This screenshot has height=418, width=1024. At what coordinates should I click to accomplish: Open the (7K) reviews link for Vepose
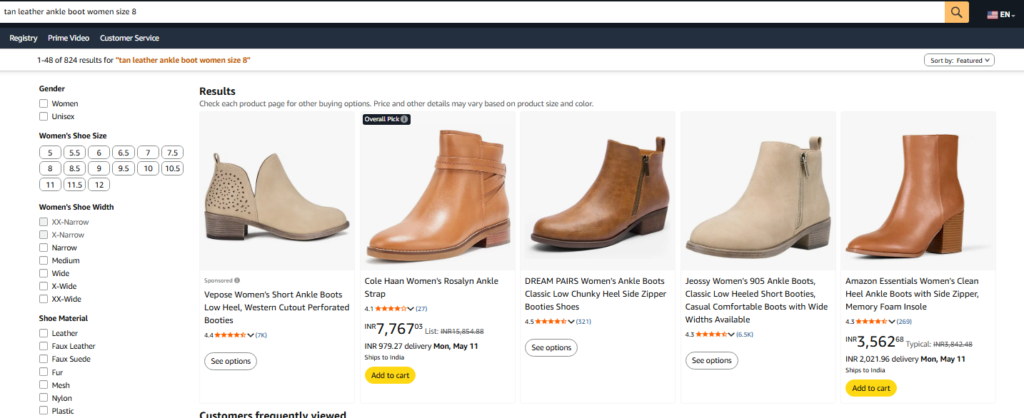coord(261,335)
